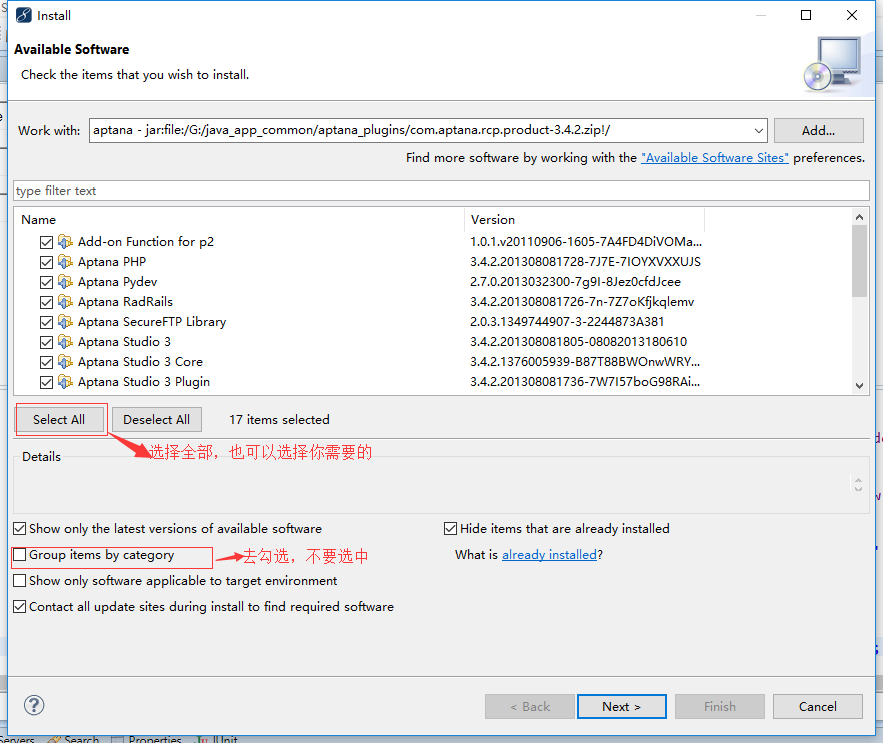Uncheck the Aptana RadRails checkbox

pyautogui.click(x=46, y=302)
